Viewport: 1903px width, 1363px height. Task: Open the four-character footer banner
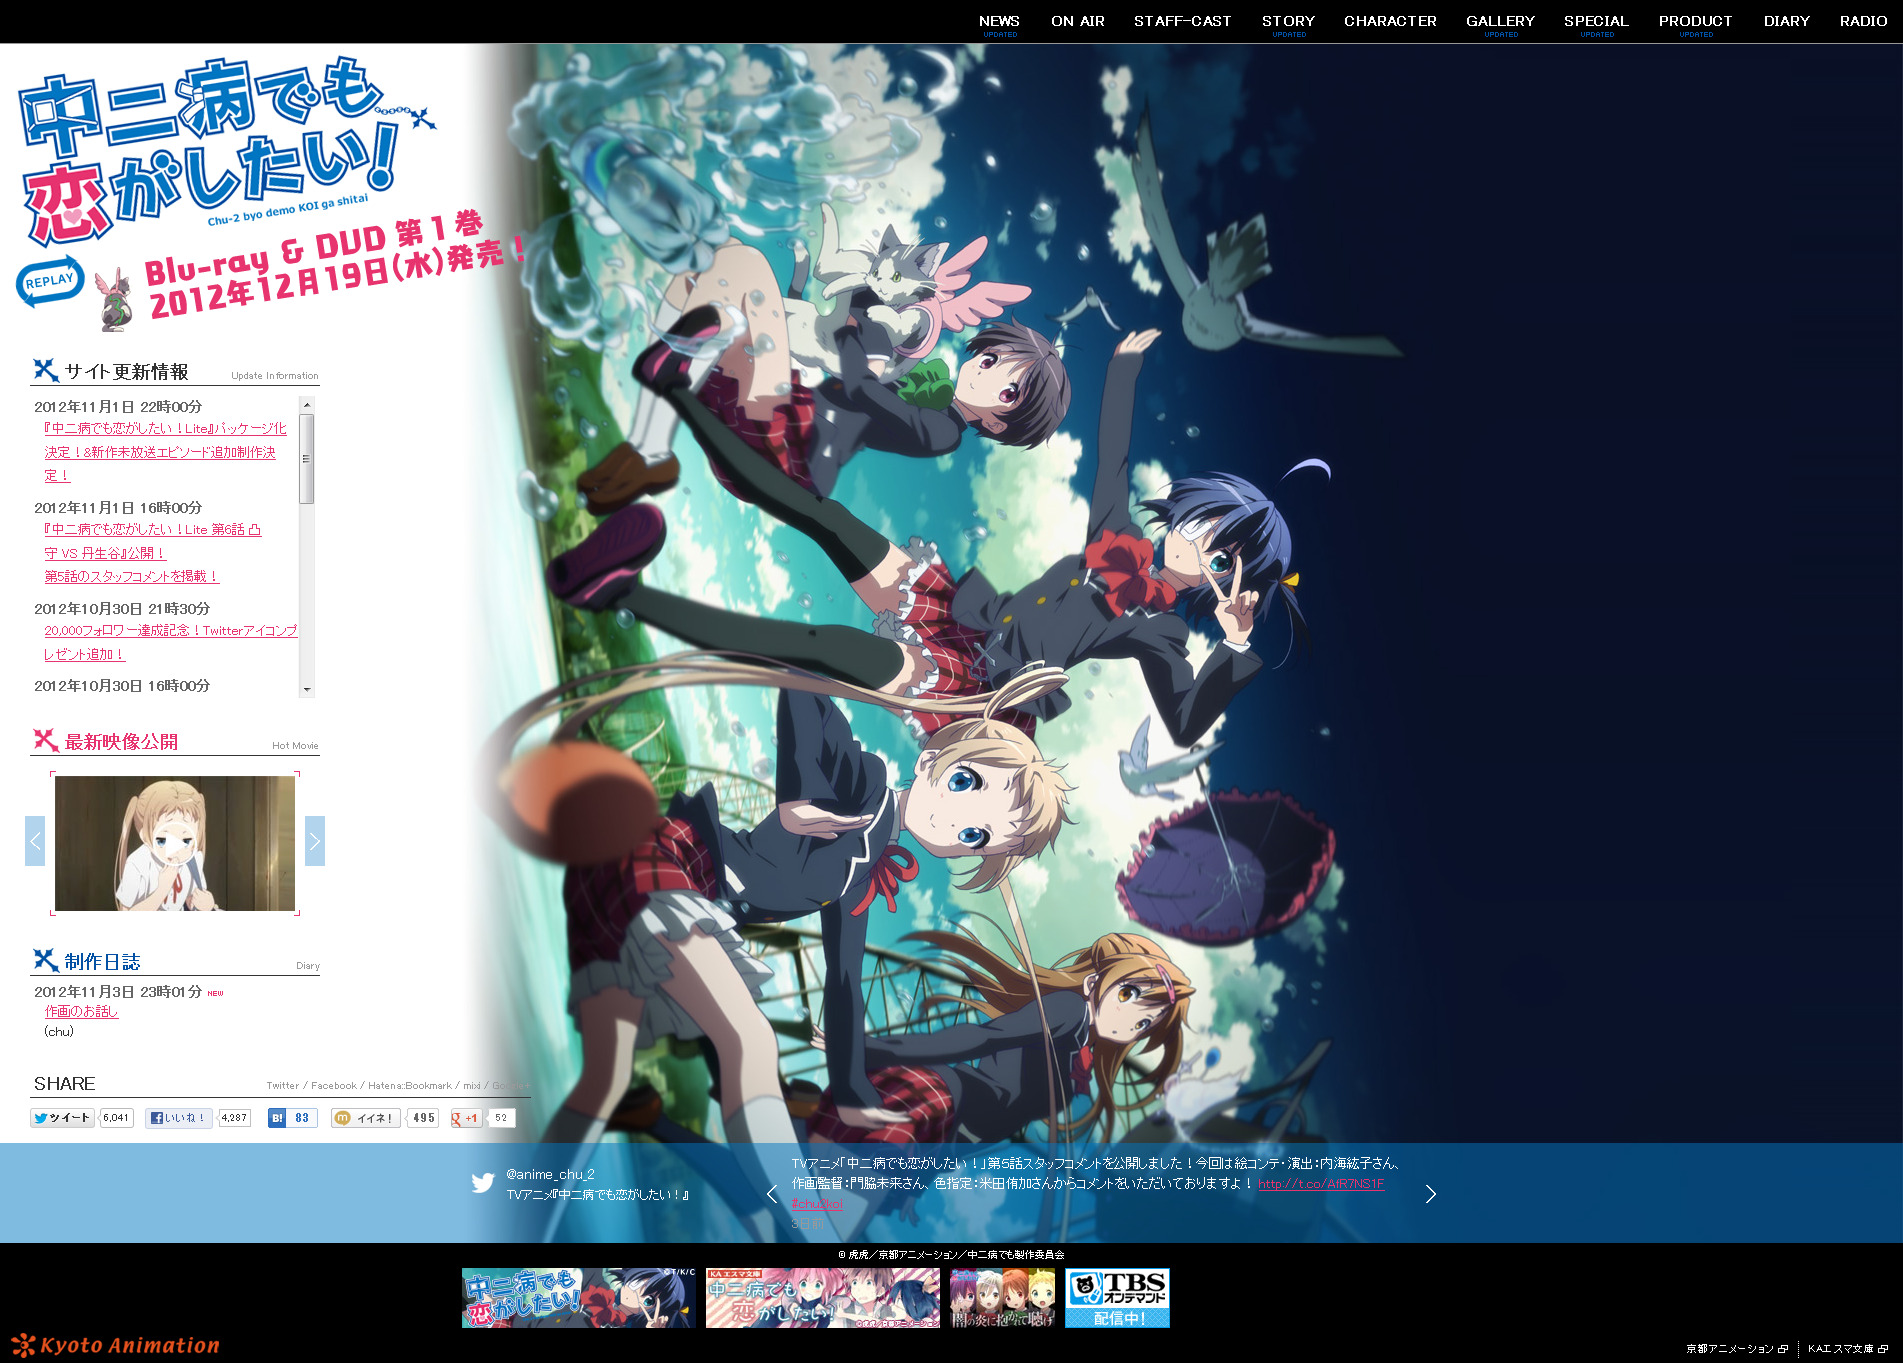(x=1003, y=1298)
